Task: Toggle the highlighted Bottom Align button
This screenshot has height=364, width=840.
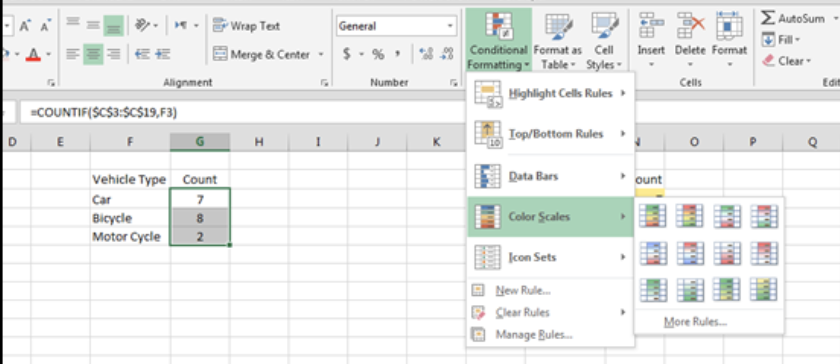Action: [x=114, y=25]
